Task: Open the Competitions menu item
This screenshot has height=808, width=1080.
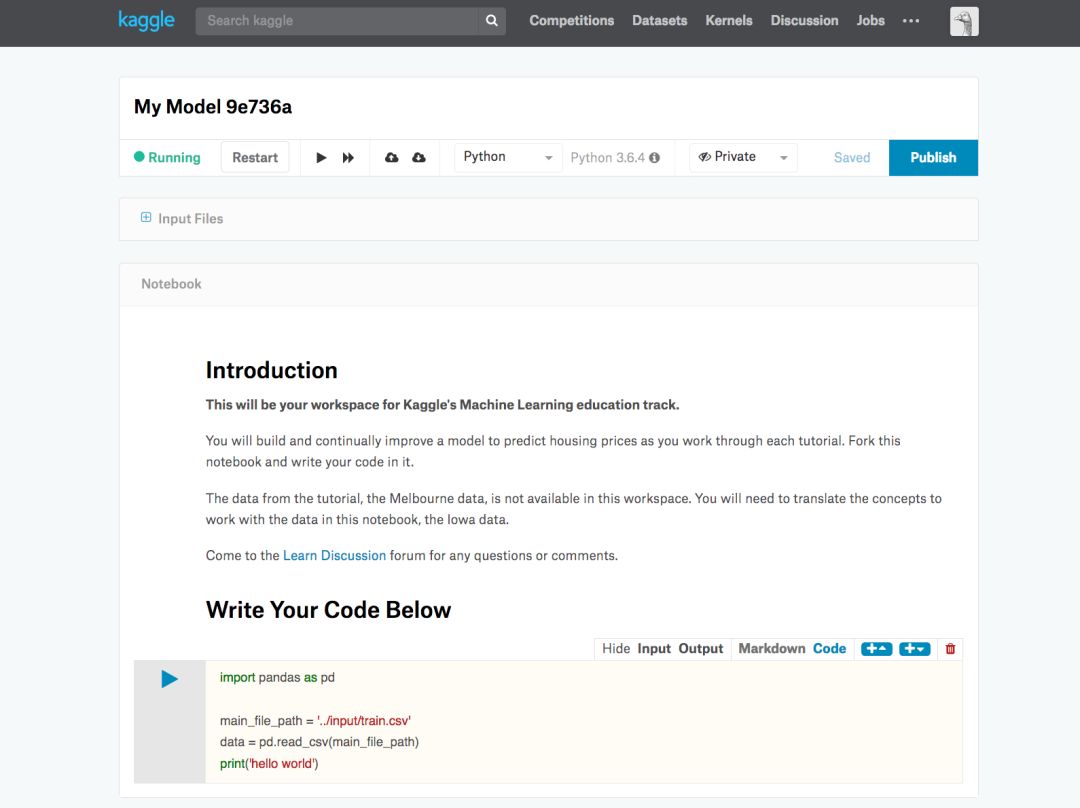Action: pos(571,21)
